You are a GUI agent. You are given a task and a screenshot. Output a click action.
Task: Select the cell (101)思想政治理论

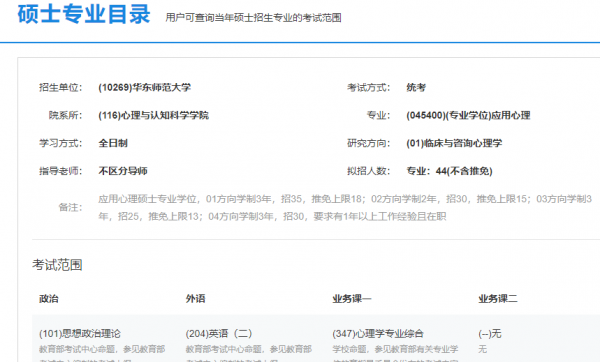(x=80, y=334)
